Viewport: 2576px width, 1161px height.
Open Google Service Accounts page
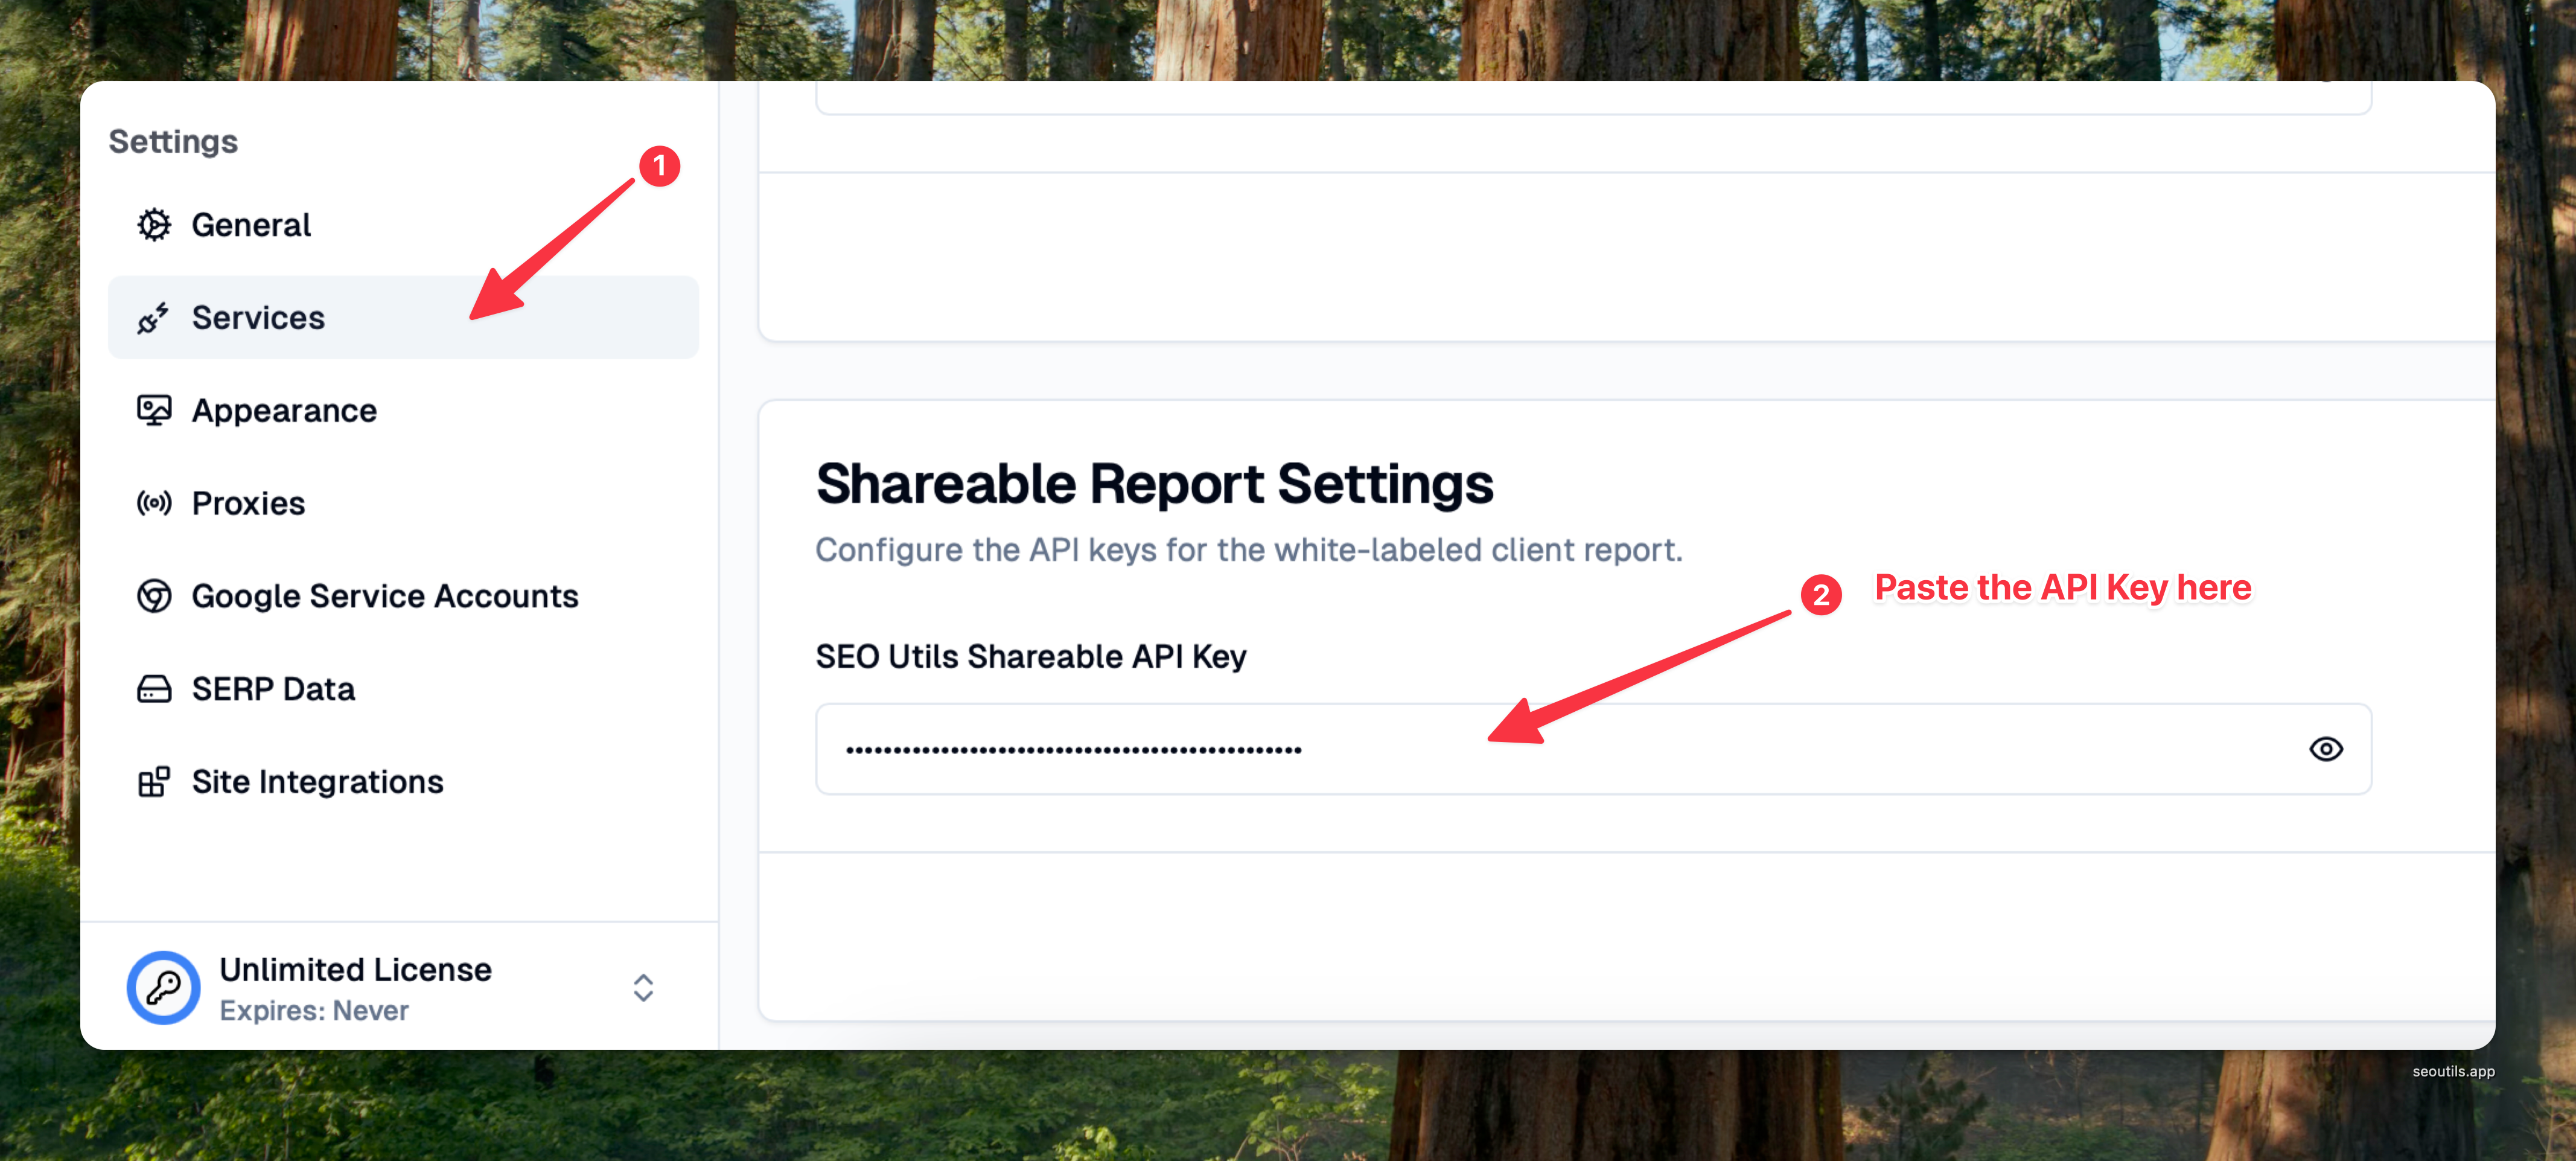385,596
